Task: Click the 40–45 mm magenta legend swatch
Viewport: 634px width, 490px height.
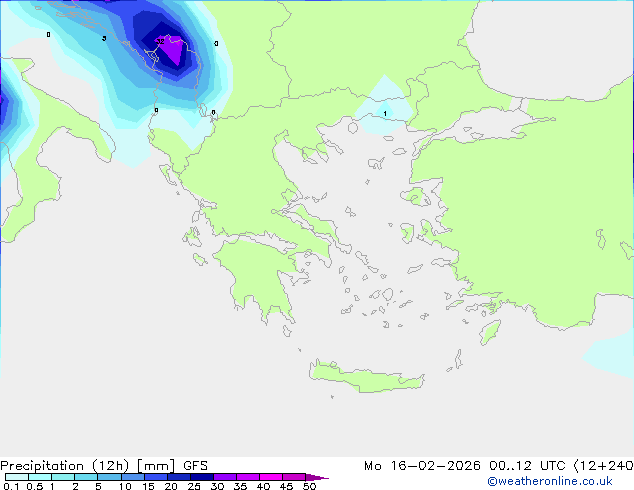Action: [271, 477]
